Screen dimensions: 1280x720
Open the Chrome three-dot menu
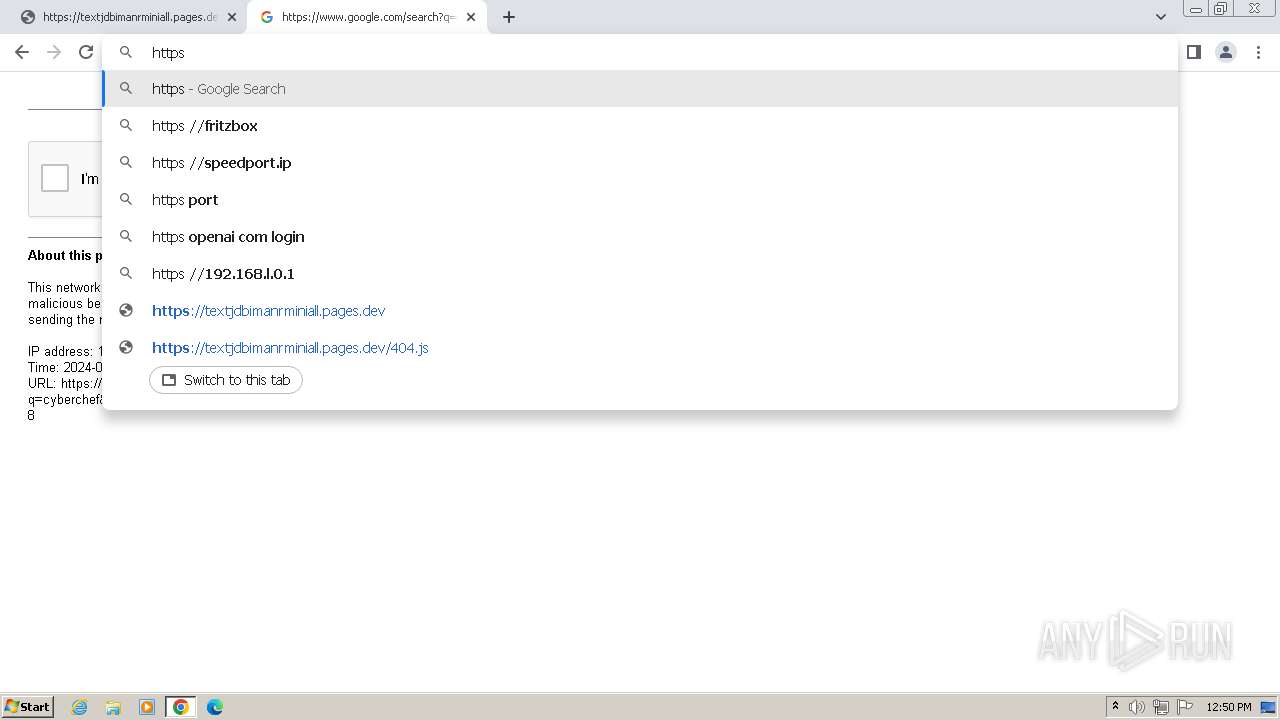coord(1258,52)
